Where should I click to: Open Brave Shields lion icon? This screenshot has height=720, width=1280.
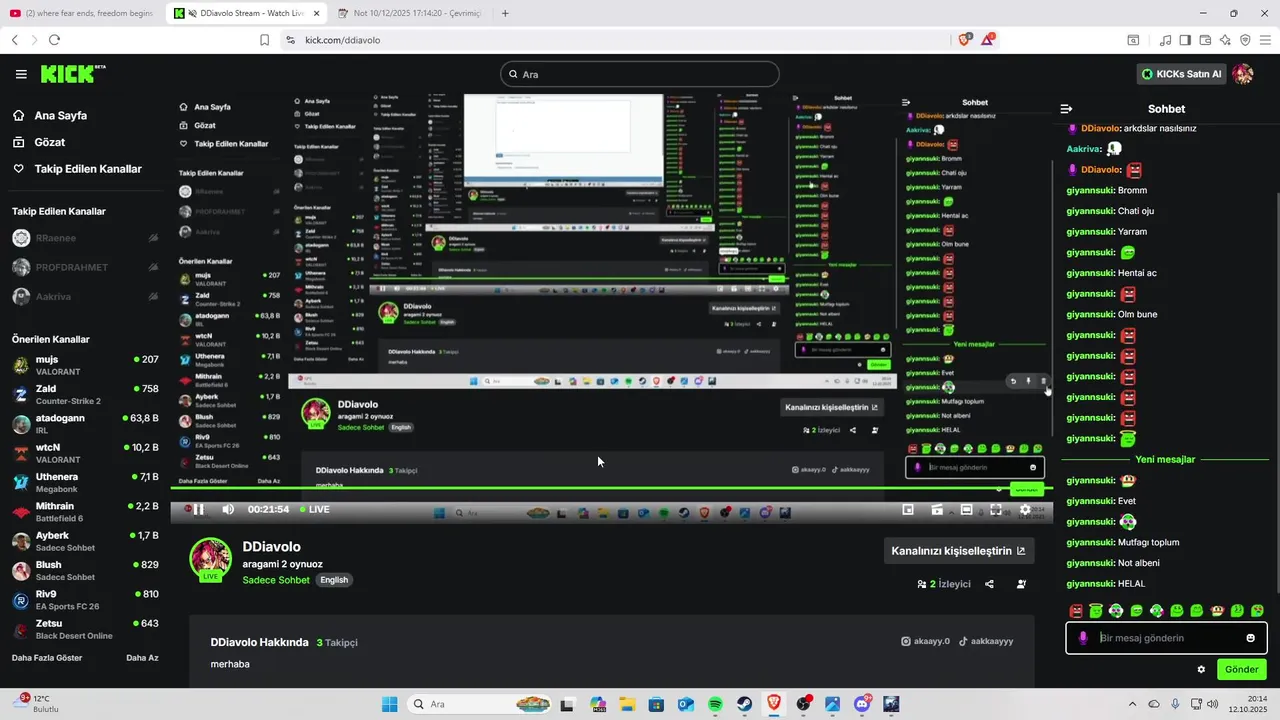965,40
